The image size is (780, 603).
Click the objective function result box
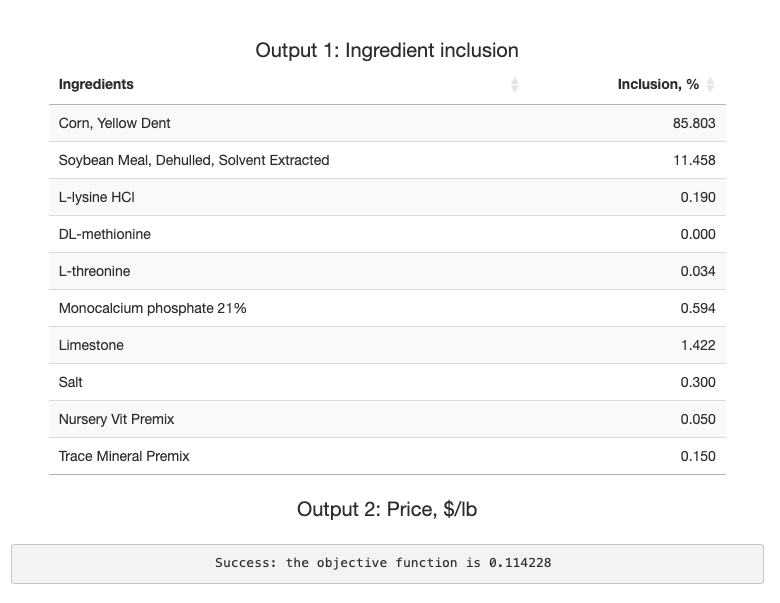[388, 564]
